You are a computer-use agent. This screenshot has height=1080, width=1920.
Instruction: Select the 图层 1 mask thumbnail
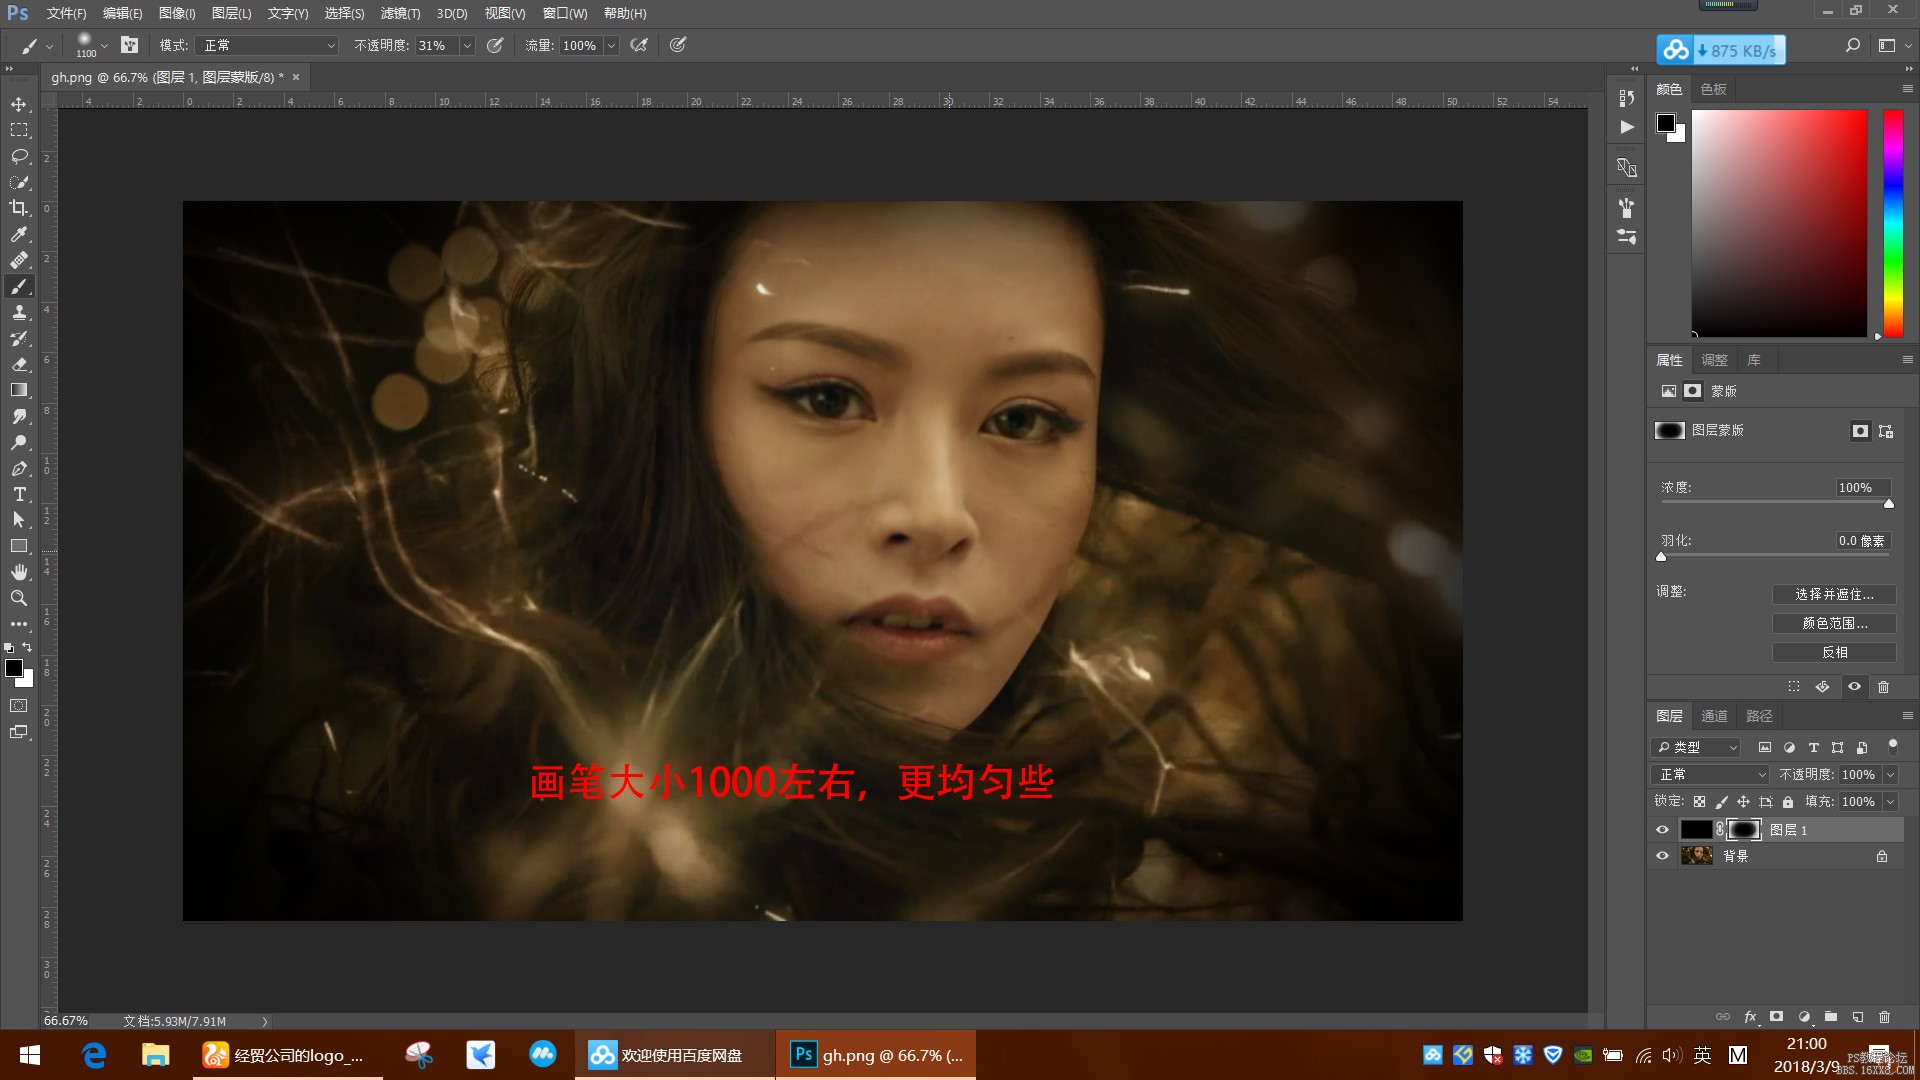pyautogui.click(x=1743, y=830)
